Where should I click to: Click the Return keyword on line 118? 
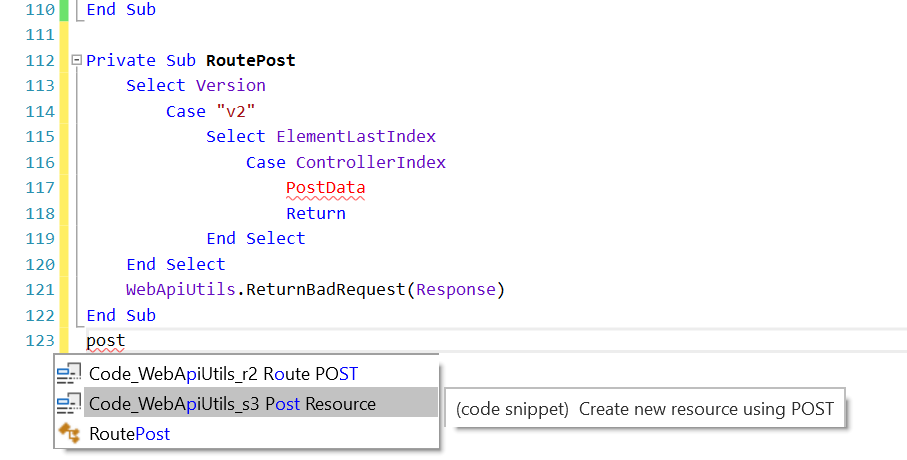pos(316,213)
